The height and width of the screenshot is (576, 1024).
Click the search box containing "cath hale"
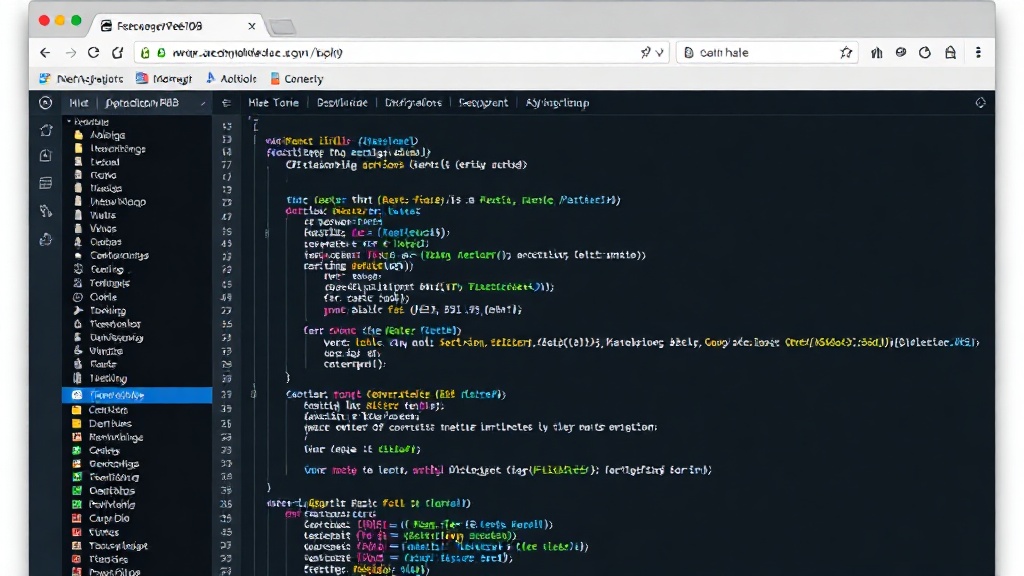point(767,53)
